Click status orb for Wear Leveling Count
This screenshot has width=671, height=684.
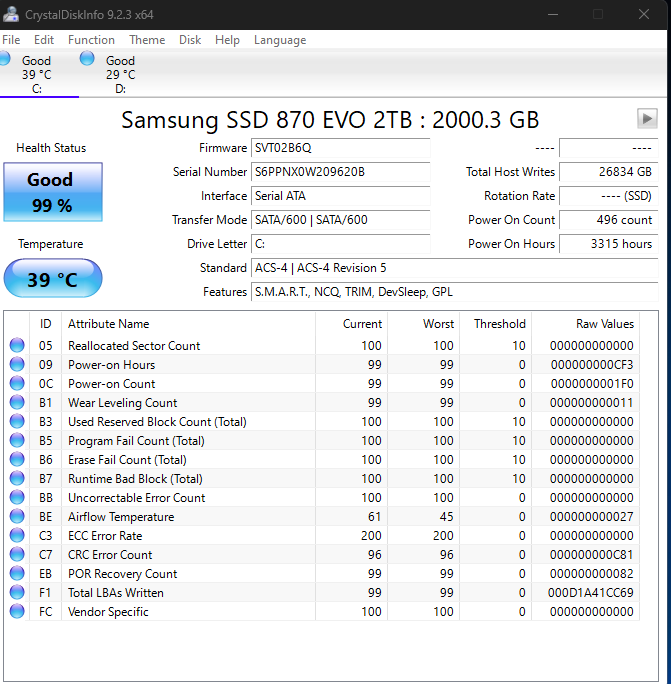17,402
